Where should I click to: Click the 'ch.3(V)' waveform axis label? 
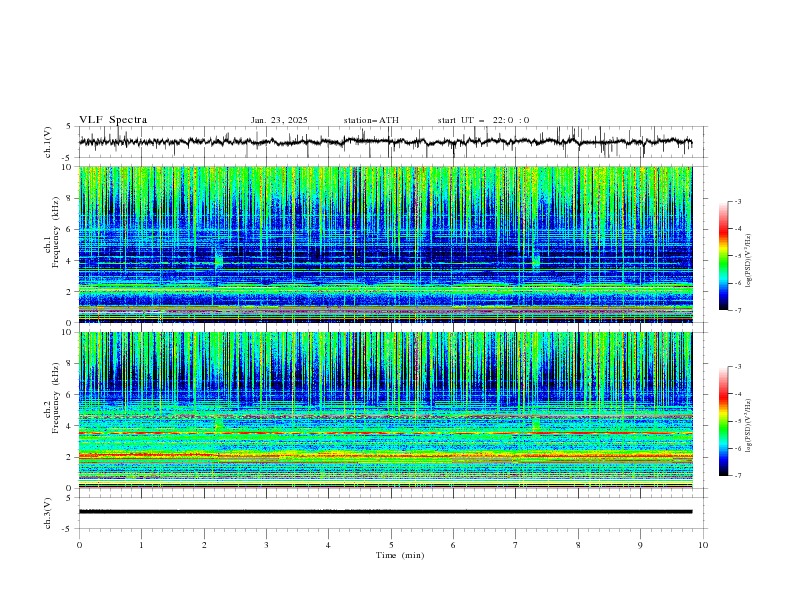click(x=48, y=513)
